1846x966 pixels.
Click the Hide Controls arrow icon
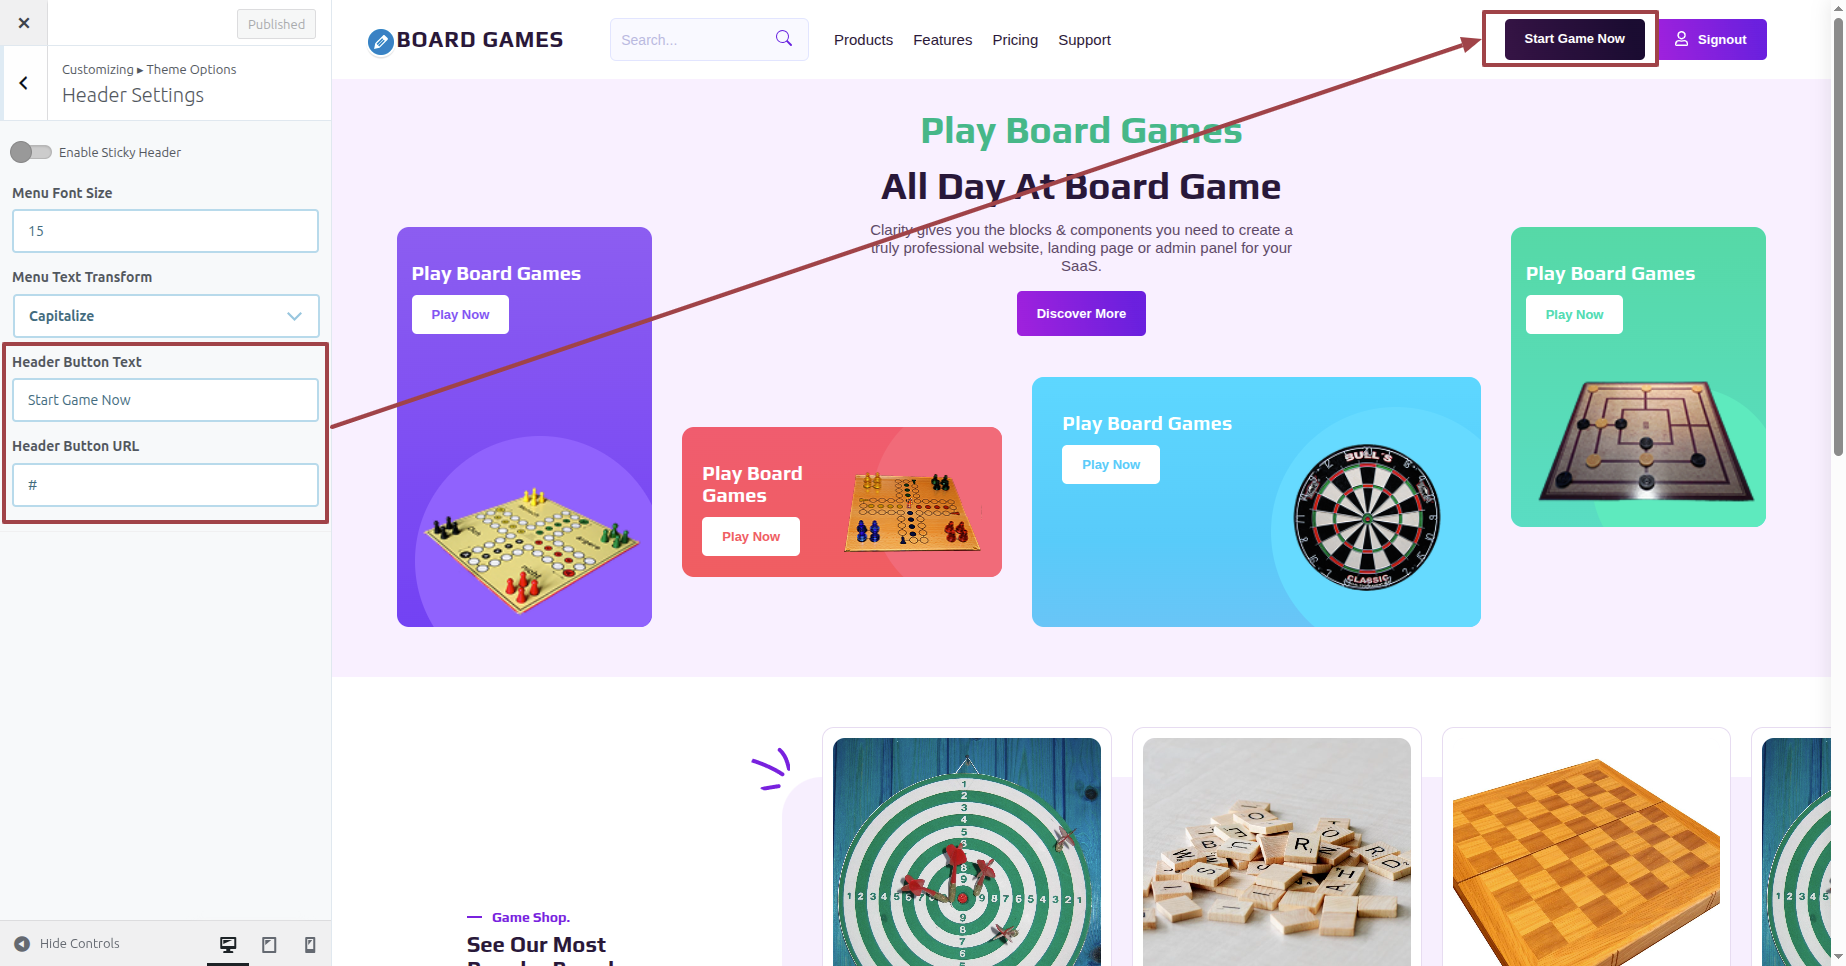(22, 943)
